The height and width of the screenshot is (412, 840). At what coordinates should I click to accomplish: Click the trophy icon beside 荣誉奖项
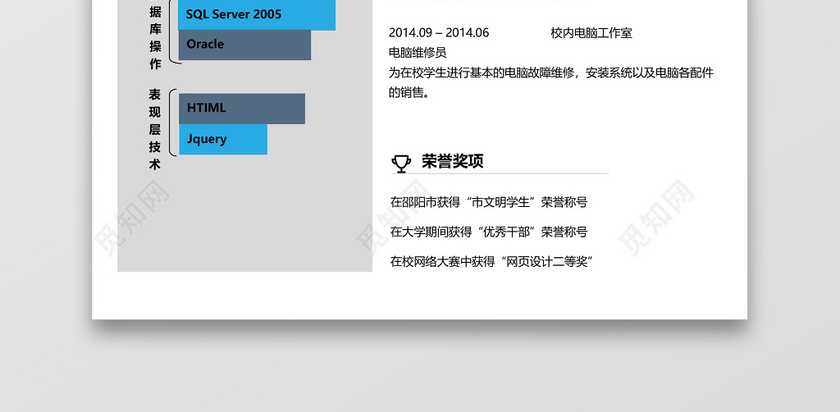[401, 163]
